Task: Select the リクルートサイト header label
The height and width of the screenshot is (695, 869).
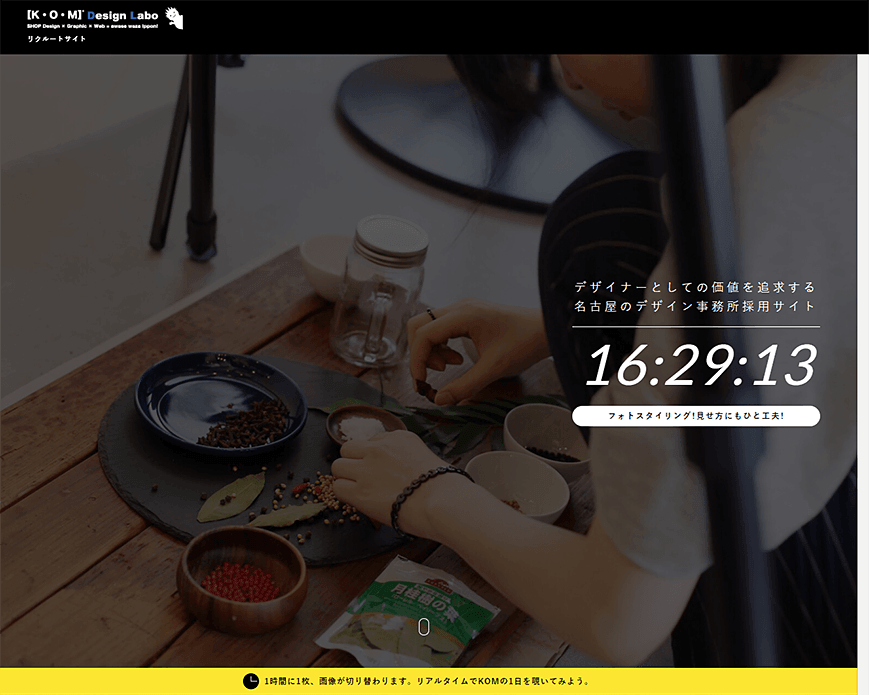Action: click(57, 39)
